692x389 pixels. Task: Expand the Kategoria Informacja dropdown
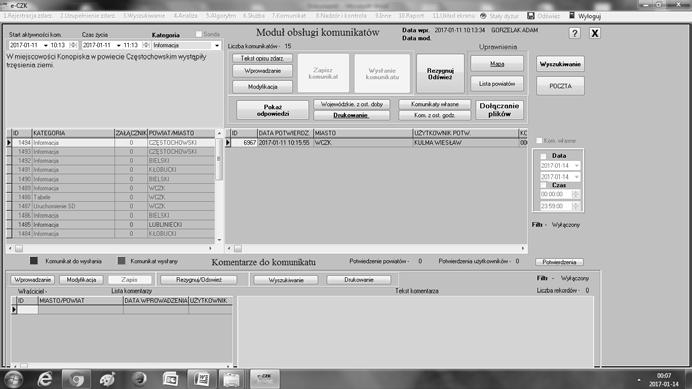point(217,45)
